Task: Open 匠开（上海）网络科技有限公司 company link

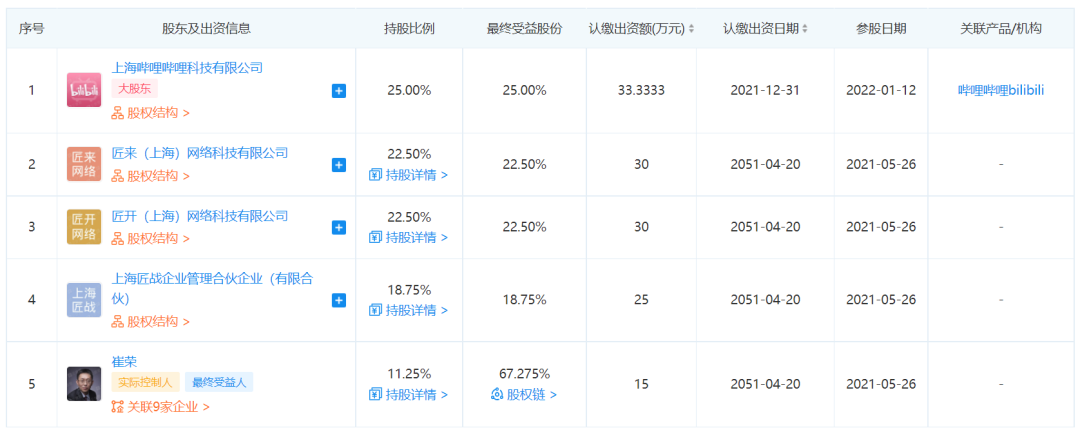Action: click(200, 216)
